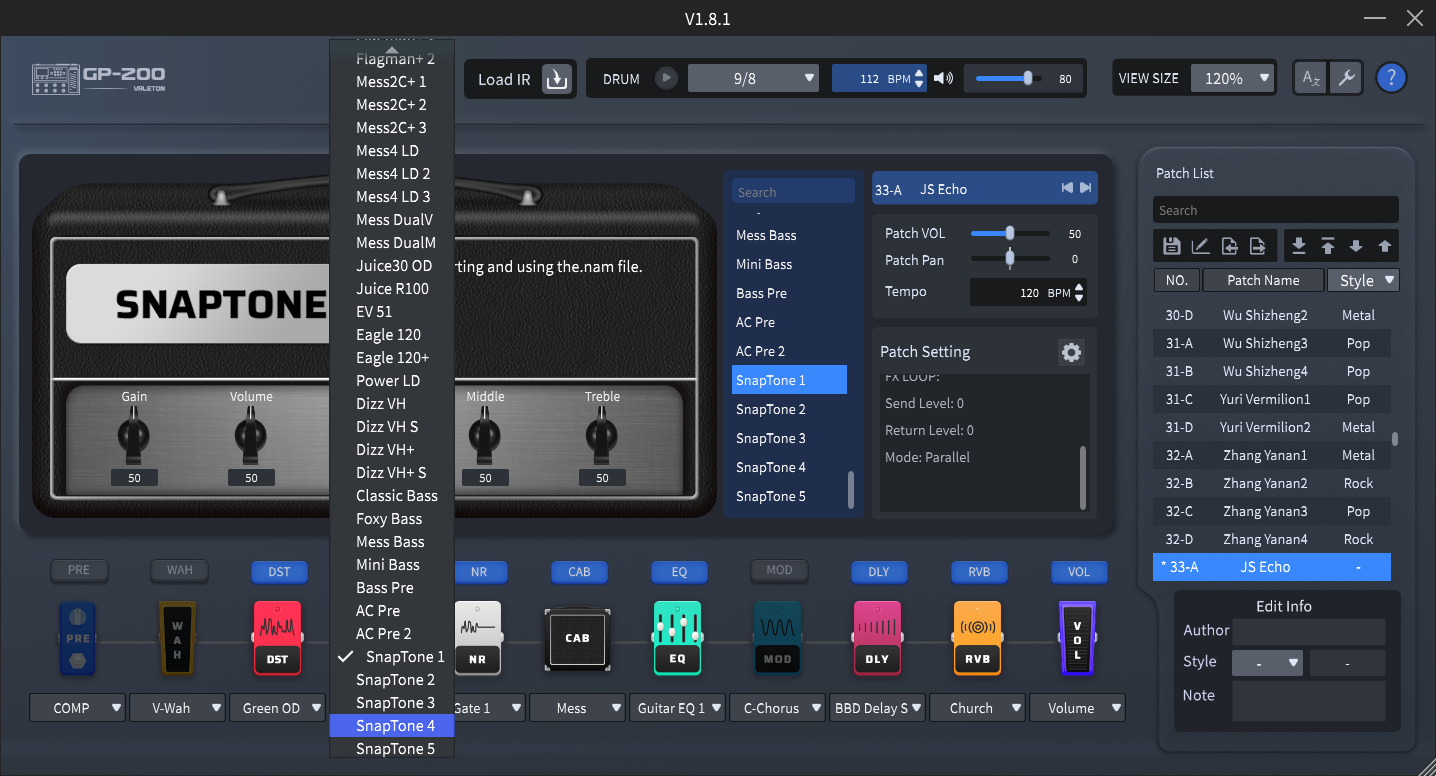Click the drum volume slider

(1008, 79)
